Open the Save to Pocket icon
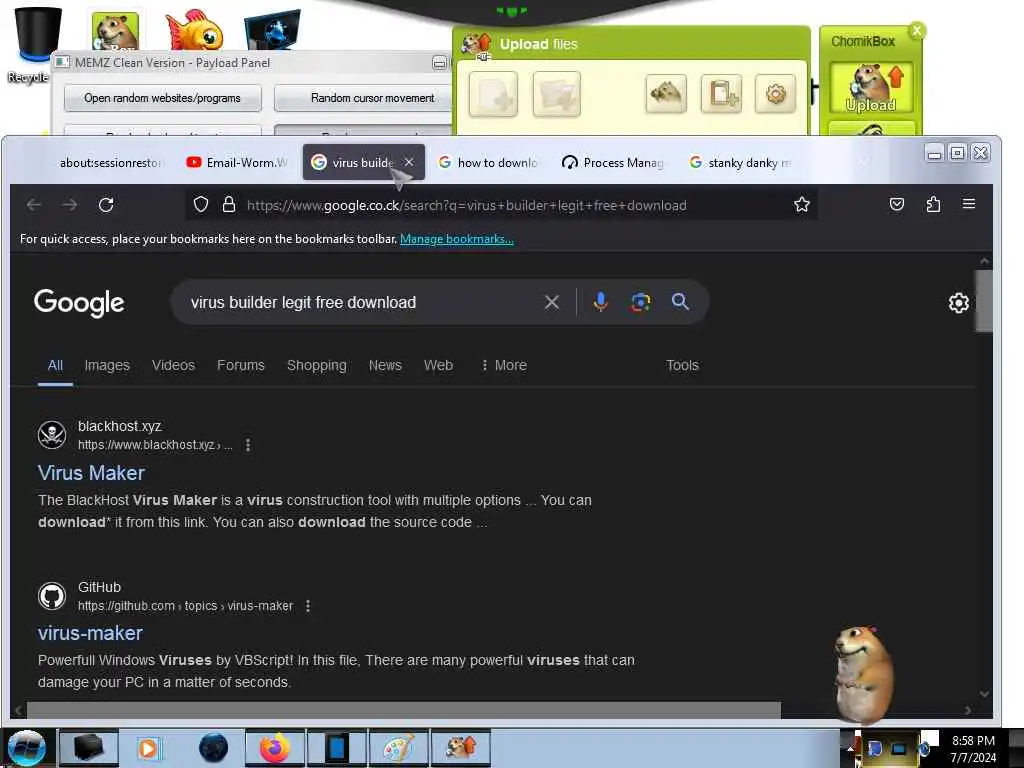This screenshot has height=768, width=1024. click(x=897, y=204)
